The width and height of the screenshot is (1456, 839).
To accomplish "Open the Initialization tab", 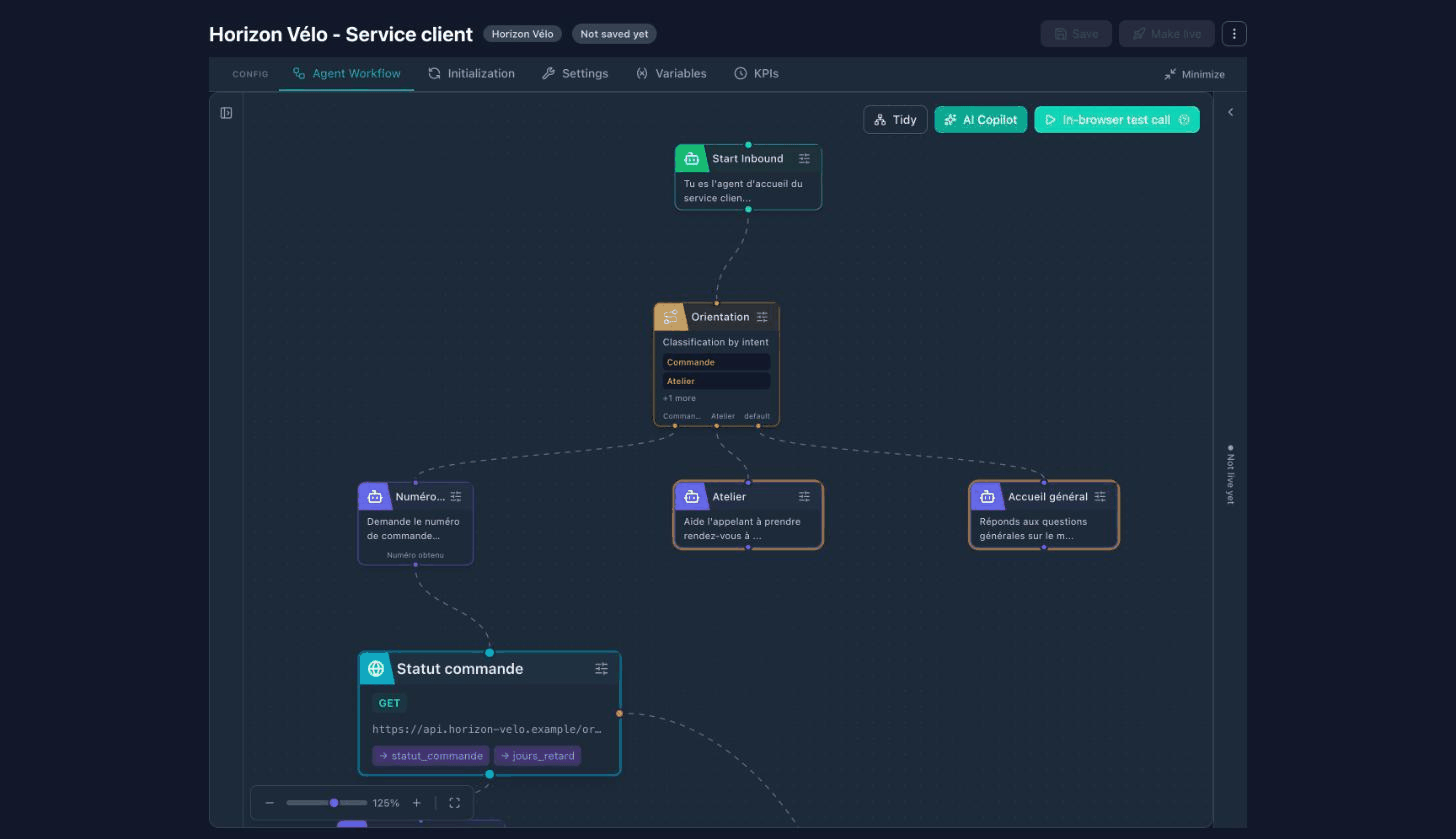I will click(471, 74).
